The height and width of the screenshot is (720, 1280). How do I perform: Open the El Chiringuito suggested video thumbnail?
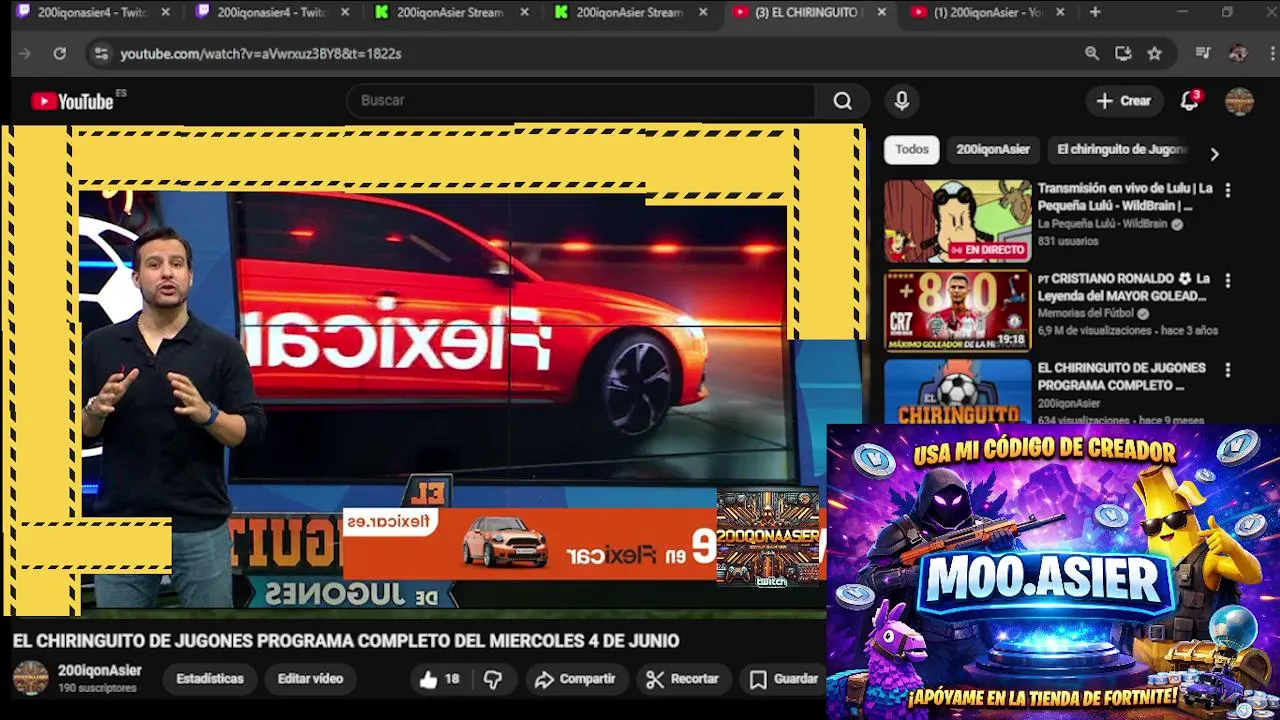[957, 392]
